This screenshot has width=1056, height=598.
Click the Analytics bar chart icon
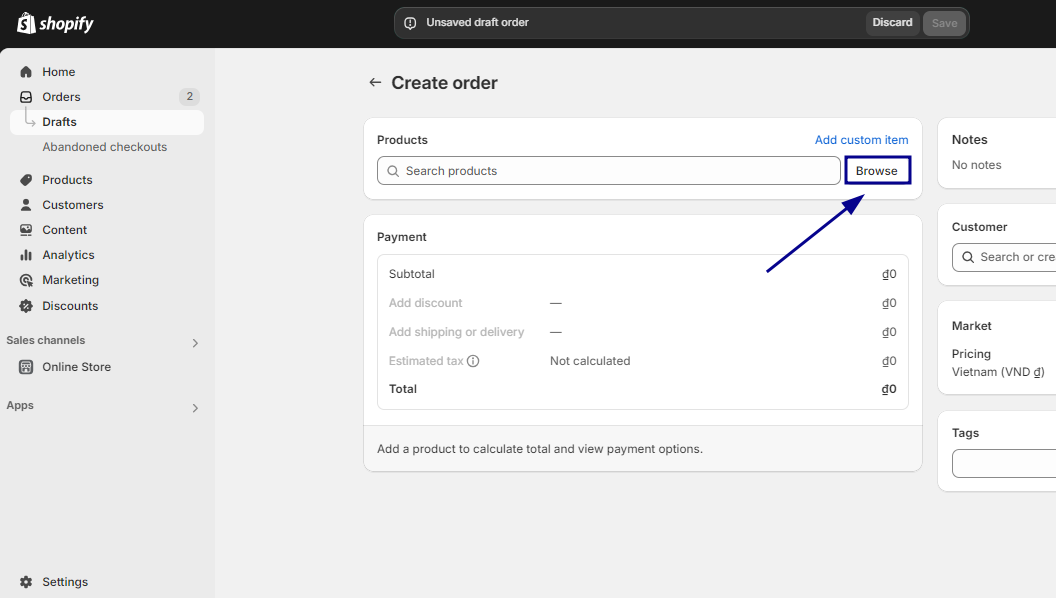(x=26, y=255)
